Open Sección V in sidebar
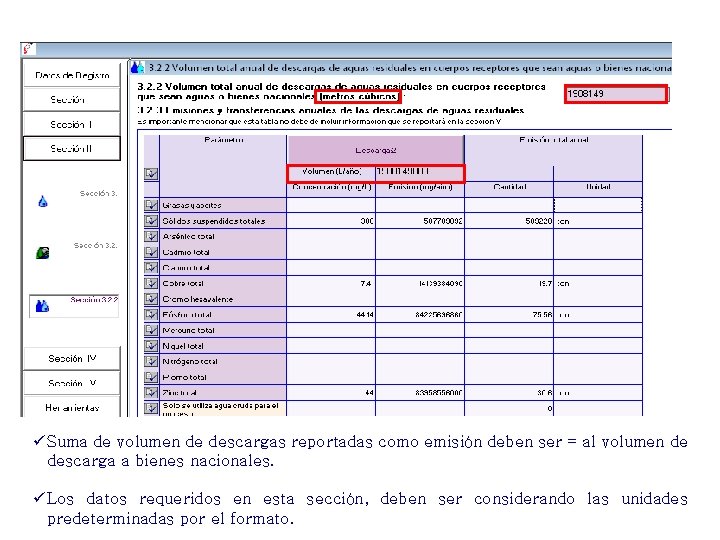 (72, 383)
